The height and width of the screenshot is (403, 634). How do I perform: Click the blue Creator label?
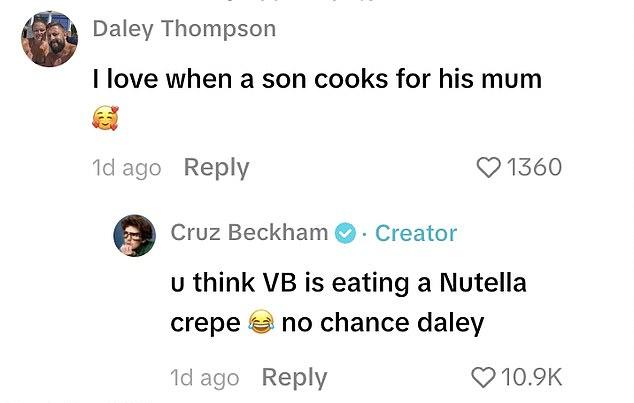tap(416, 233)
